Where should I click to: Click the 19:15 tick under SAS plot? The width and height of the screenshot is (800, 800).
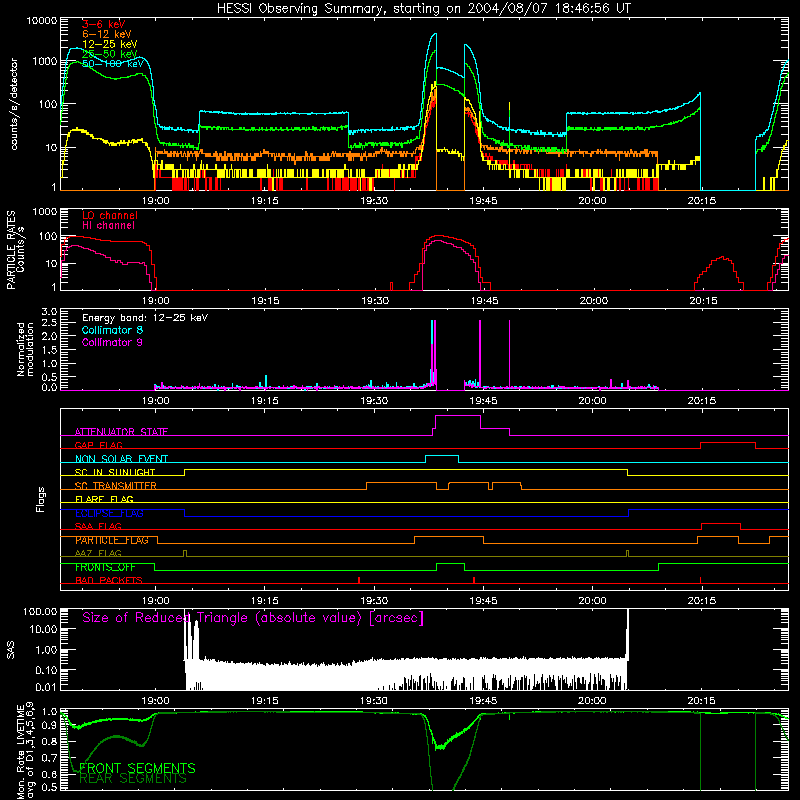(264, 701)
